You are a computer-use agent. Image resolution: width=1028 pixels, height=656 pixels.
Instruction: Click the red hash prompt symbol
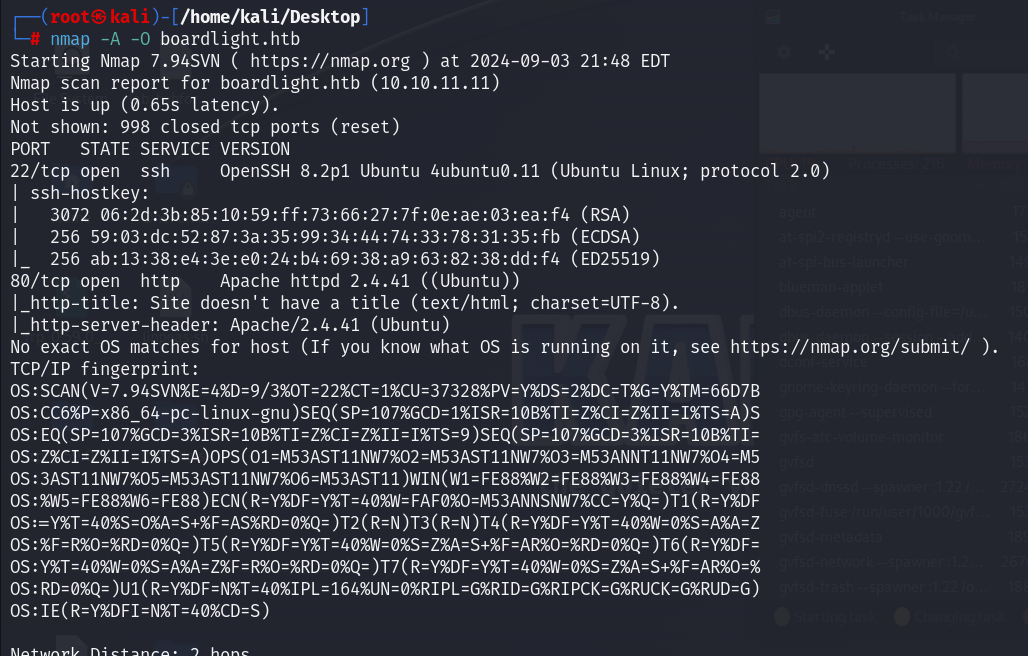(x=36, y=39)
